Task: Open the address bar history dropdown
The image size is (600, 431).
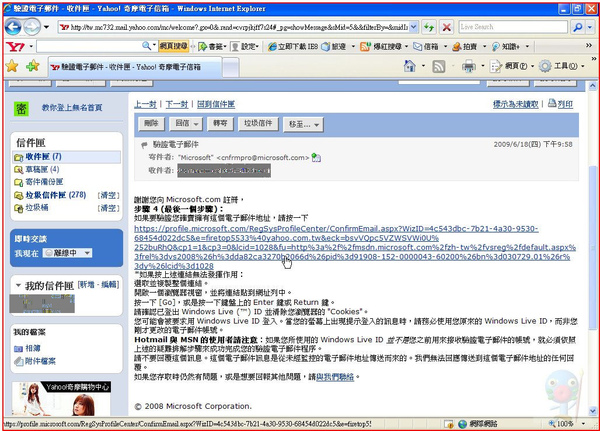Action: [x=413, y=27]
